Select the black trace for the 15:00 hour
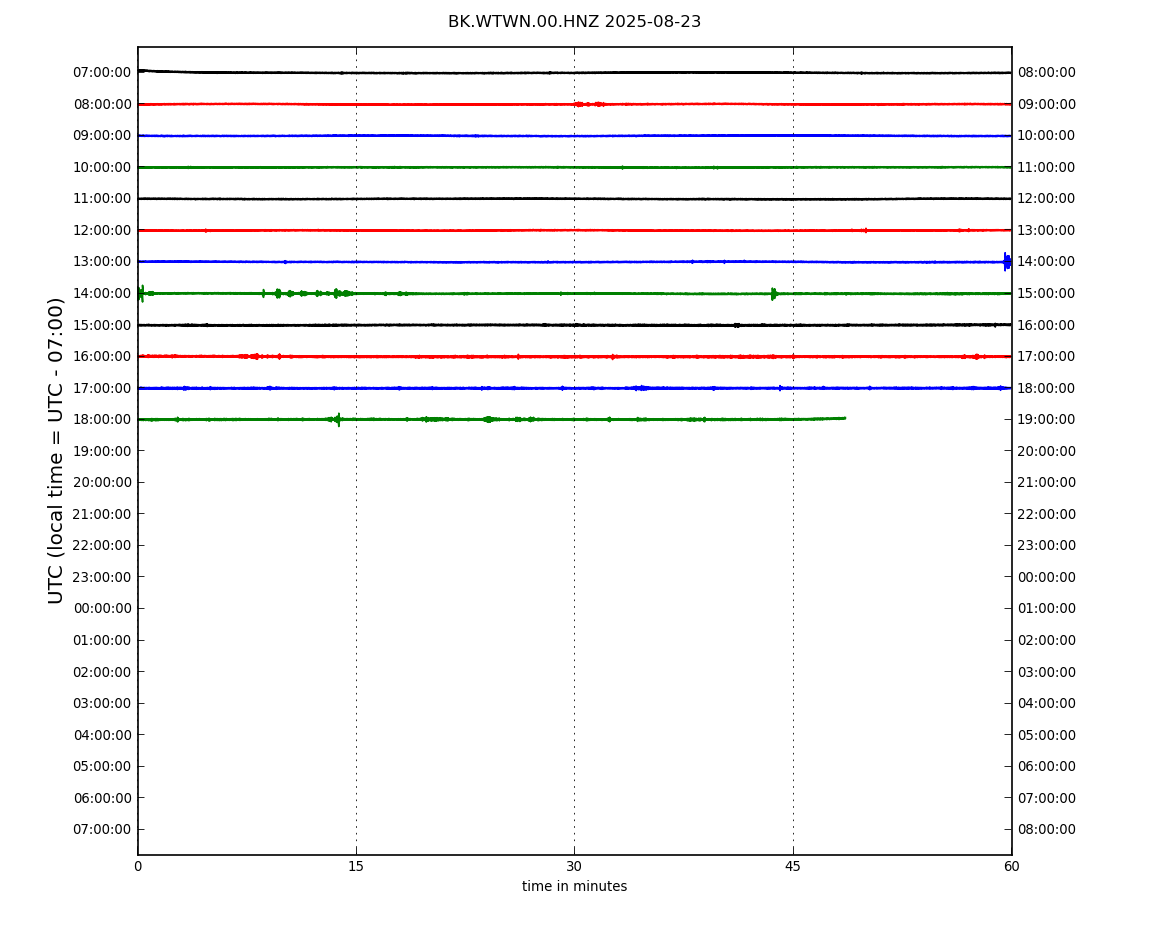1150x950 pixels. pyautogui.click(x=574, y=325)
